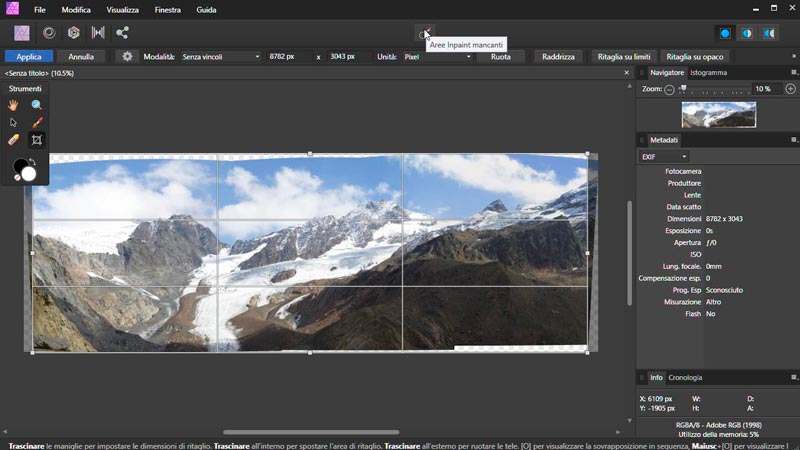Viewport: 800px width, 450px height.
Task: Select the Zoom magnifier tool
Action: tap(37, 105)
